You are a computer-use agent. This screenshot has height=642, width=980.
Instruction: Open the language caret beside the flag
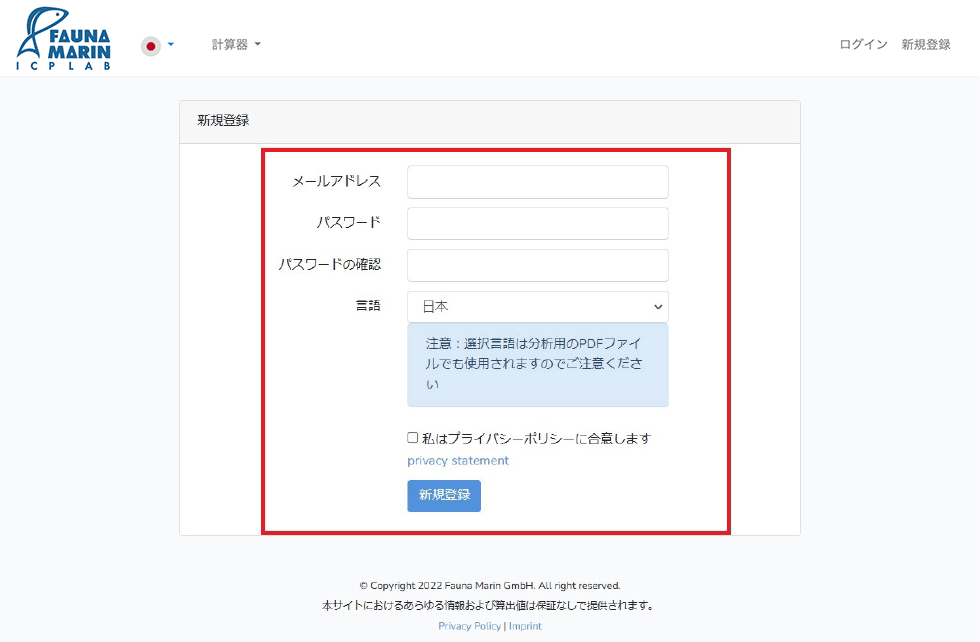tap(171, 45)
